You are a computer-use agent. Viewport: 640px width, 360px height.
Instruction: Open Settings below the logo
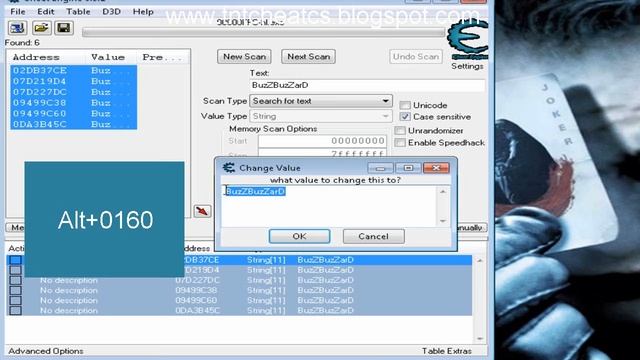[x=467, y=66]
